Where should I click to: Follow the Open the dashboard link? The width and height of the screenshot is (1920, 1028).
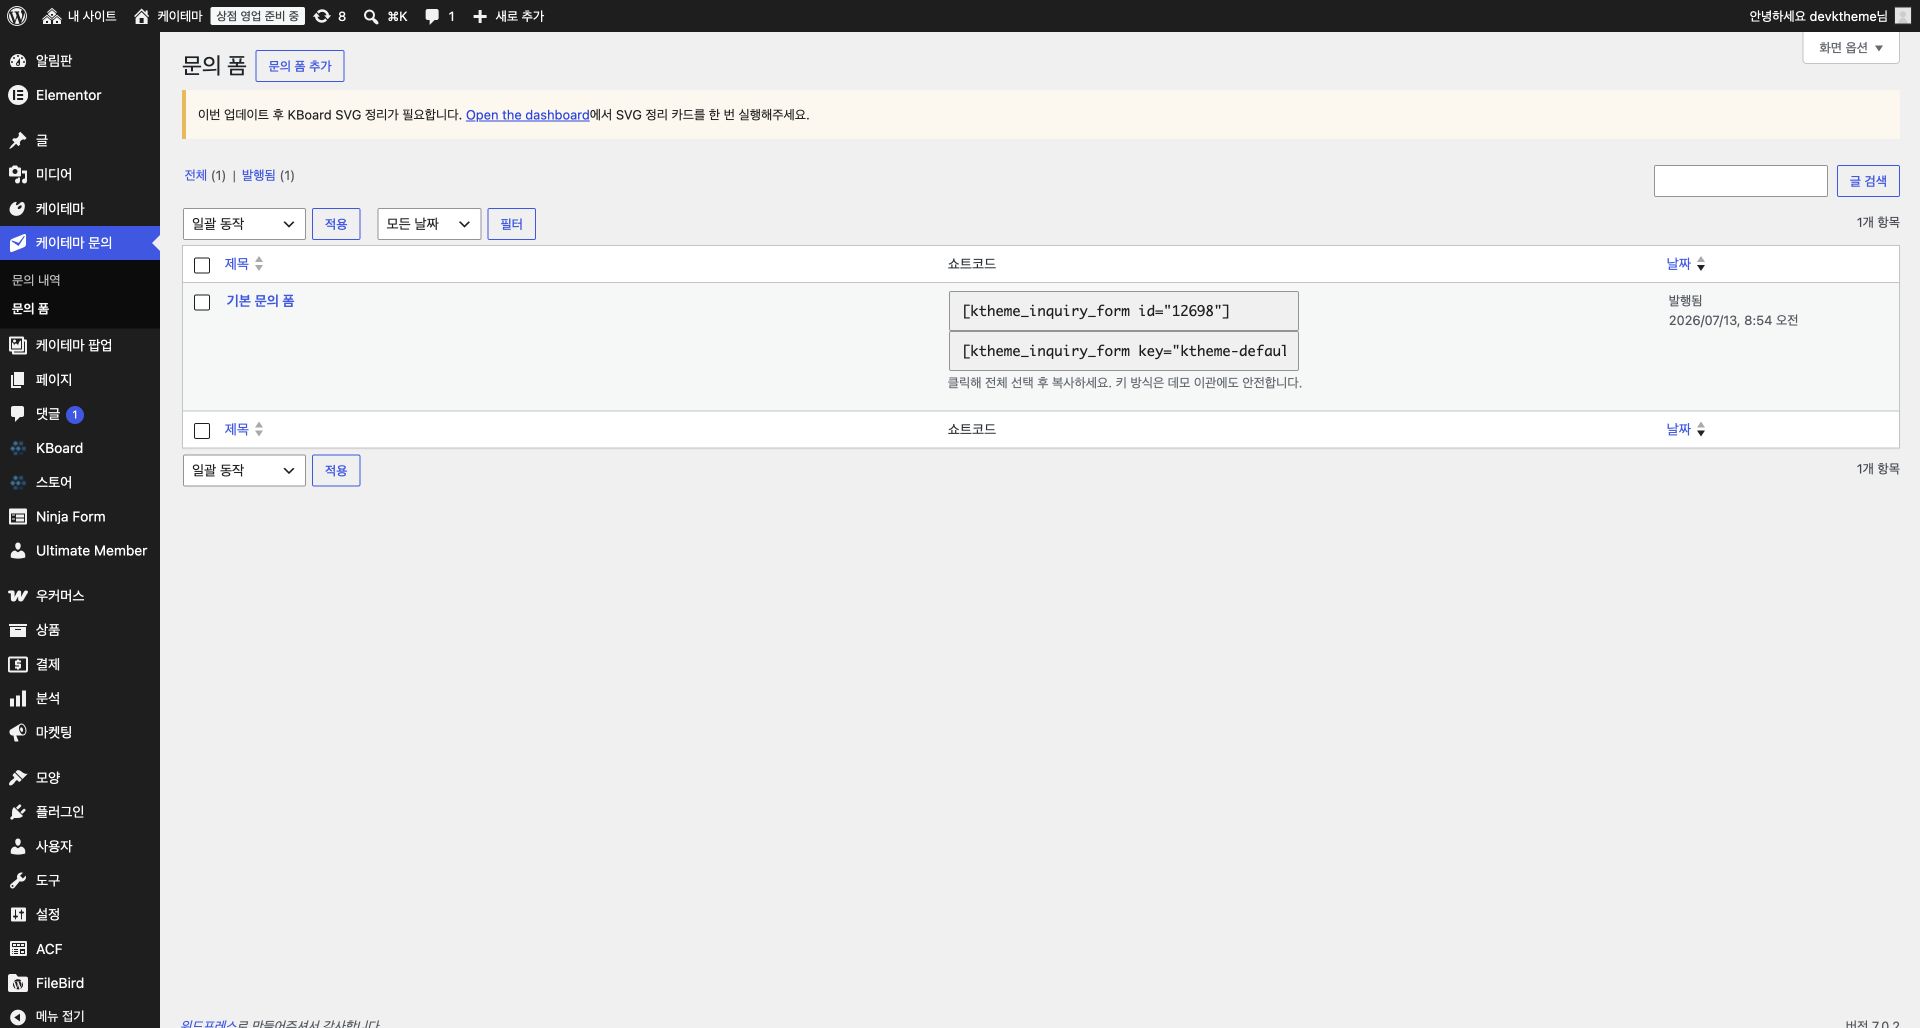(527, 115)
